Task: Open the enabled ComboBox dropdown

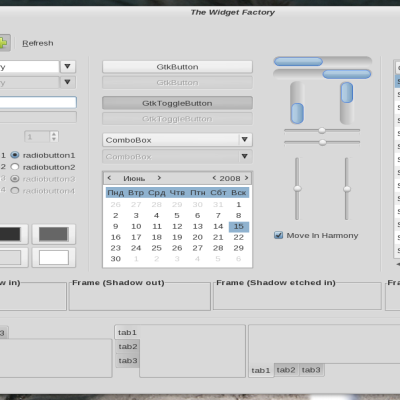Action: pyautogui.click(x=177, y=140)
